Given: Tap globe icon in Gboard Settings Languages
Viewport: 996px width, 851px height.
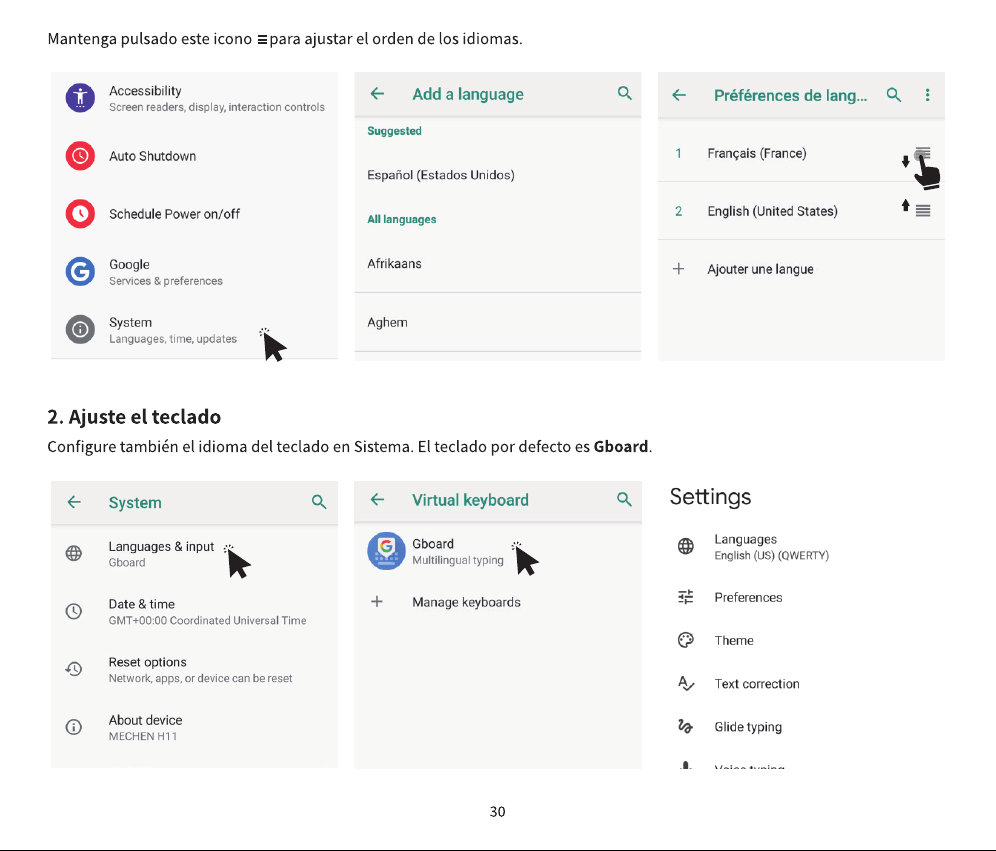Looking at the screenshot, I should click(685, 546).
